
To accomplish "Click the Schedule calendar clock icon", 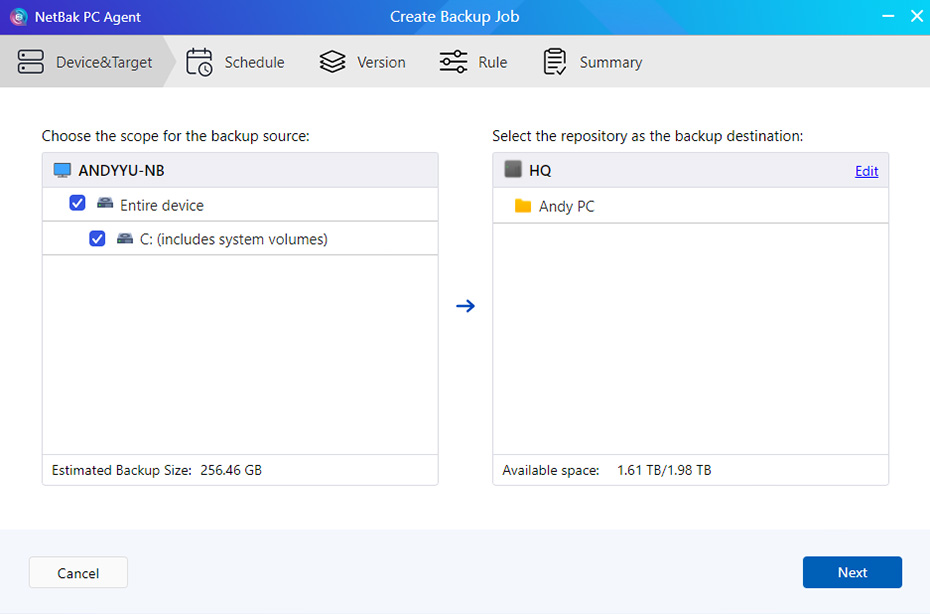I will tap(200, 62).
